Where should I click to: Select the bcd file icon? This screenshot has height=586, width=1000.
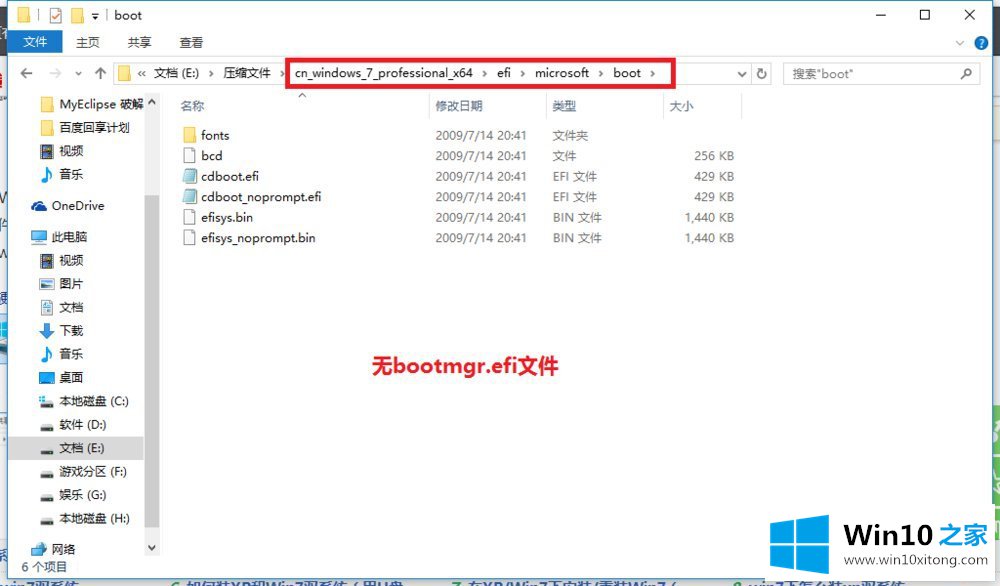(x=189, y=156)
